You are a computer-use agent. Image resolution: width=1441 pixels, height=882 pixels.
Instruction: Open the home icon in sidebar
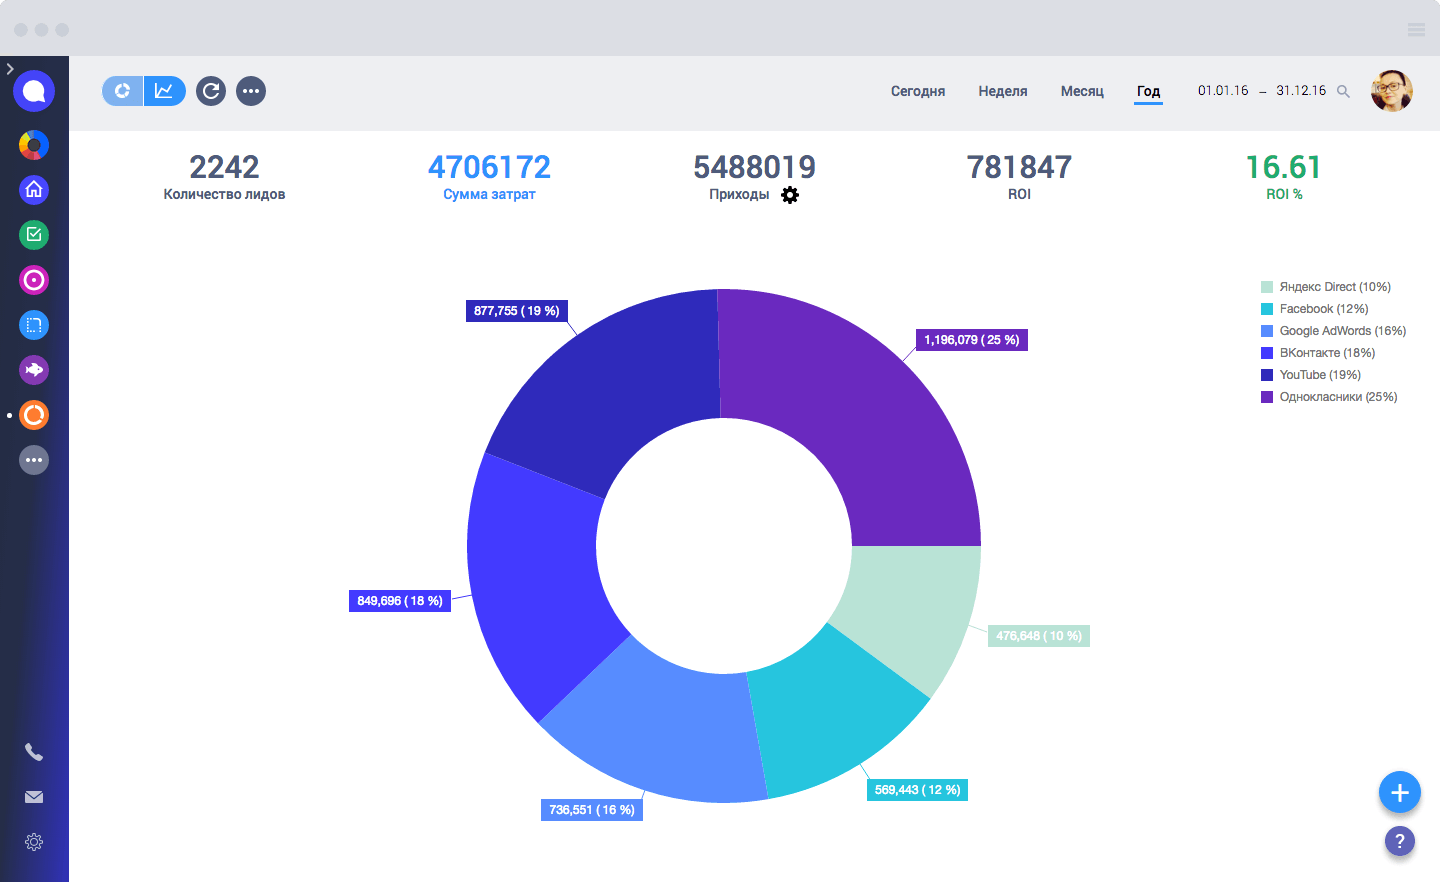[34, 190]
